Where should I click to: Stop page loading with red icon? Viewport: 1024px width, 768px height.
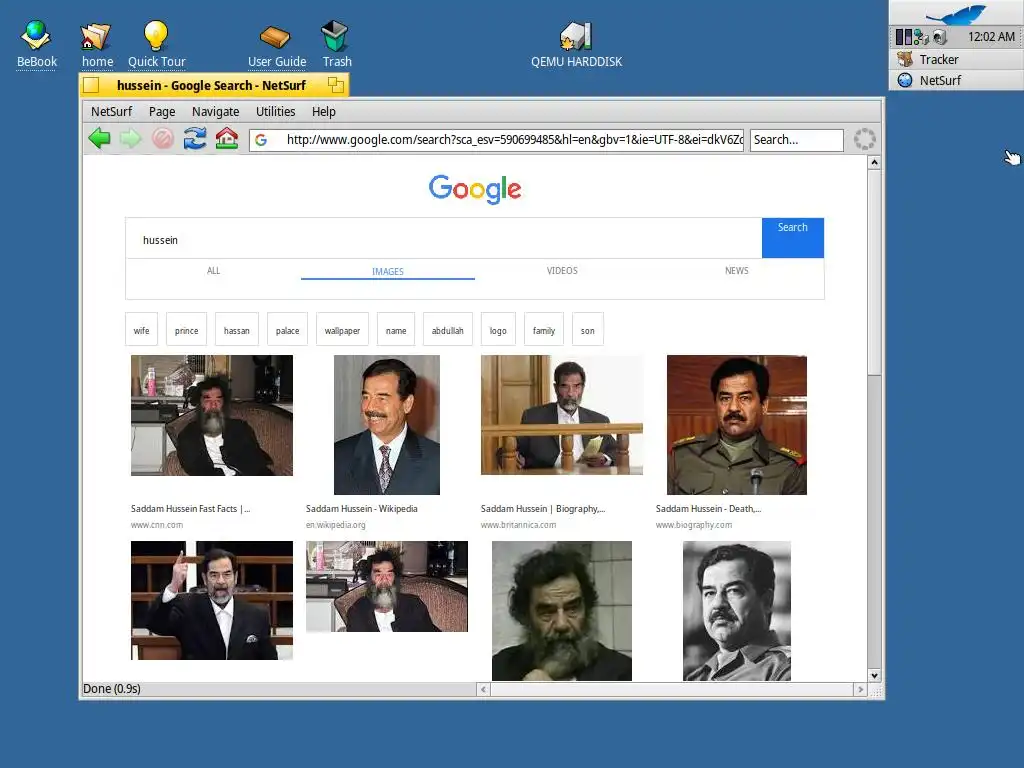tap(163, 138)
